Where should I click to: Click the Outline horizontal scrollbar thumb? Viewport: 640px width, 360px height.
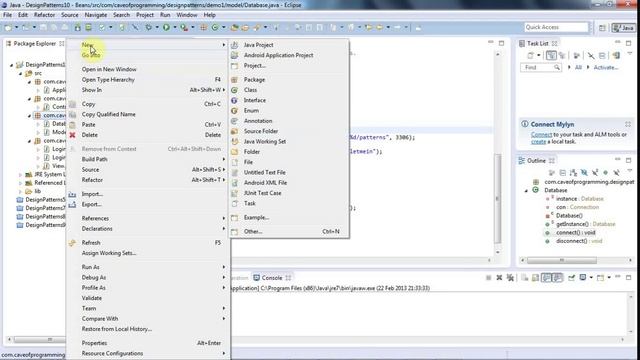point(562,260)
